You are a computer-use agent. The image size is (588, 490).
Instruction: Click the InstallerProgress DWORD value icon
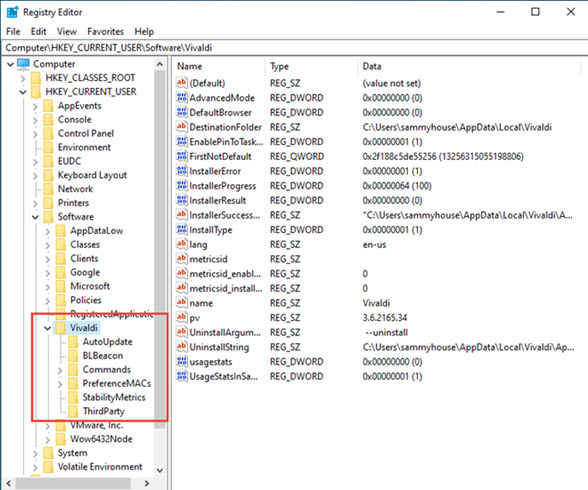[182, 186]
